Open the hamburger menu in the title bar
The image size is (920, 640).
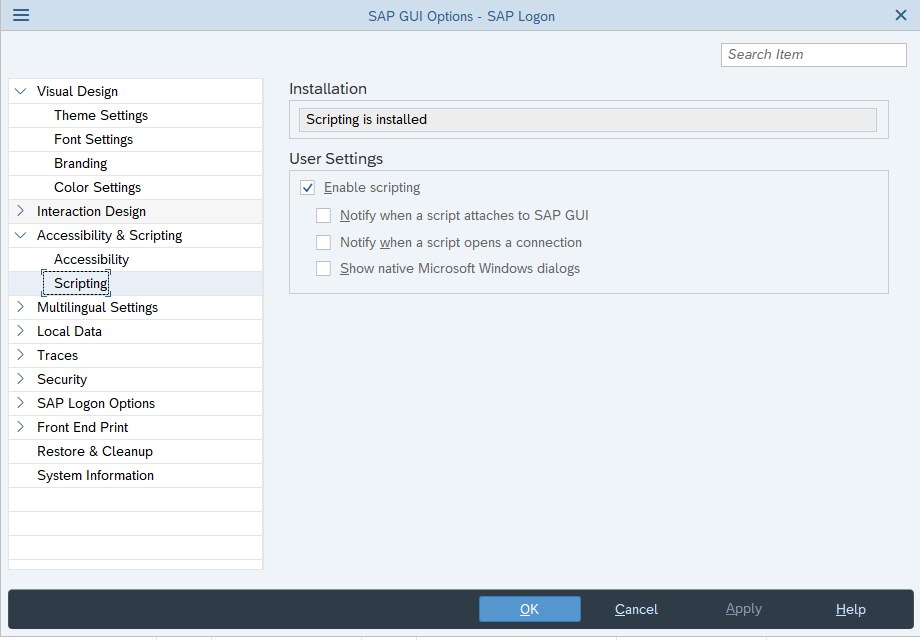(20, 15)
